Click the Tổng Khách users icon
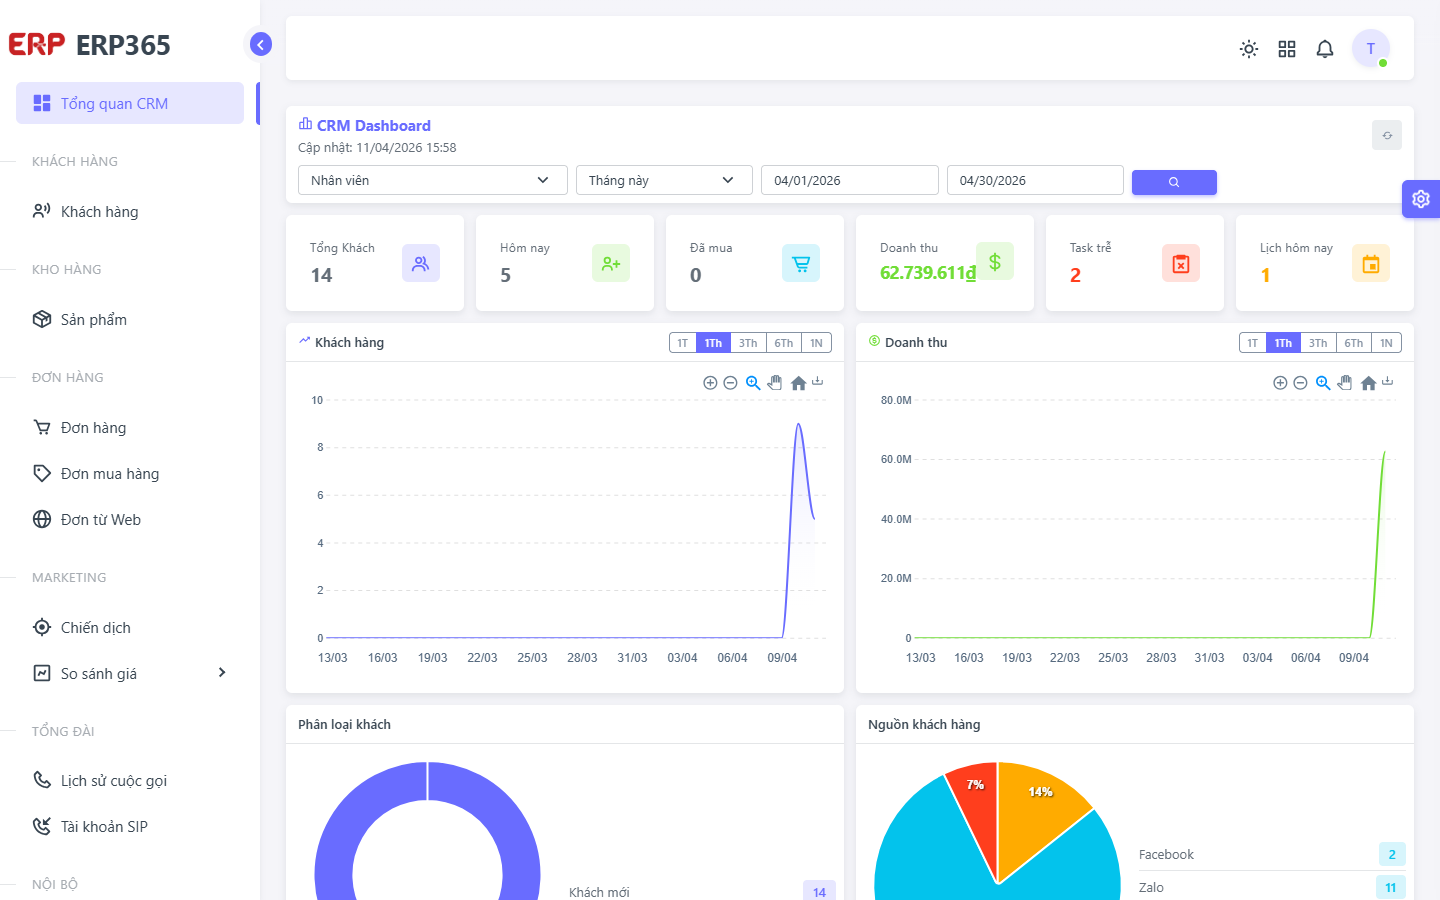The width and height of the screenshot is (1440, 900). (x=421, y=263)
